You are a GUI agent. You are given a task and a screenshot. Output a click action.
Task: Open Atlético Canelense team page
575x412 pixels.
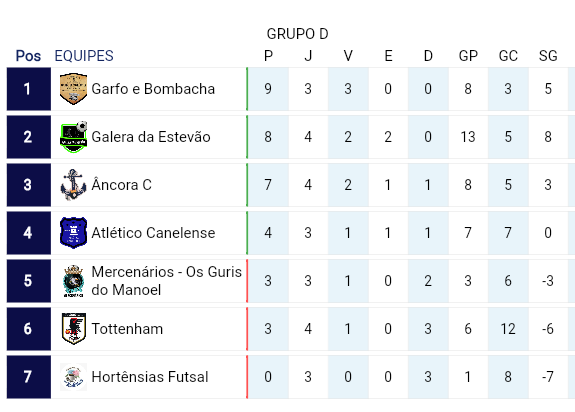153,233
